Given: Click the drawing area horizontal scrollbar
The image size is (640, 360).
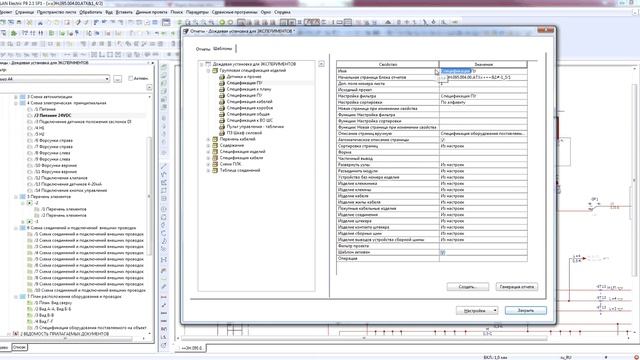Looking at the screenshot, I should point(363,338).
